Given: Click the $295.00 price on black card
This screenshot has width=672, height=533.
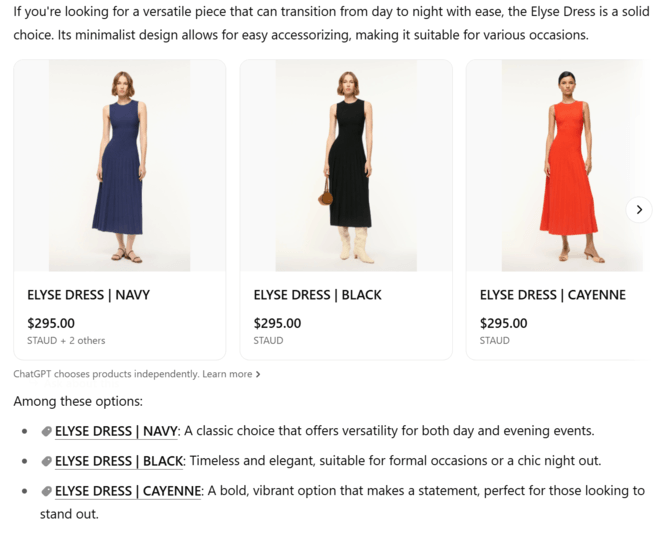Looking at the screenshot, I should click(277, 323).
